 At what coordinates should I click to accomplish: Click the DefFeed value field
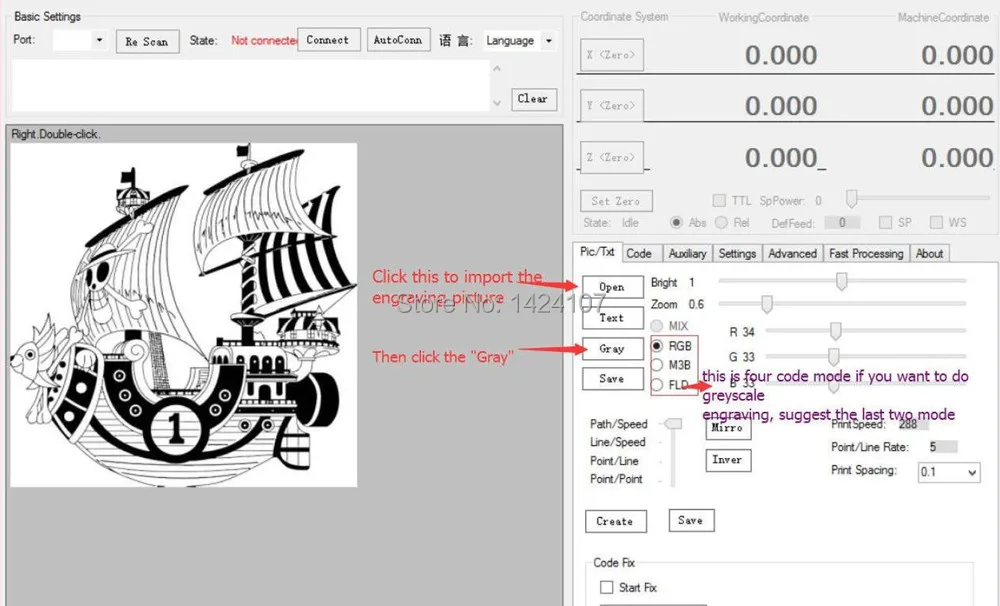pos(842,223)
